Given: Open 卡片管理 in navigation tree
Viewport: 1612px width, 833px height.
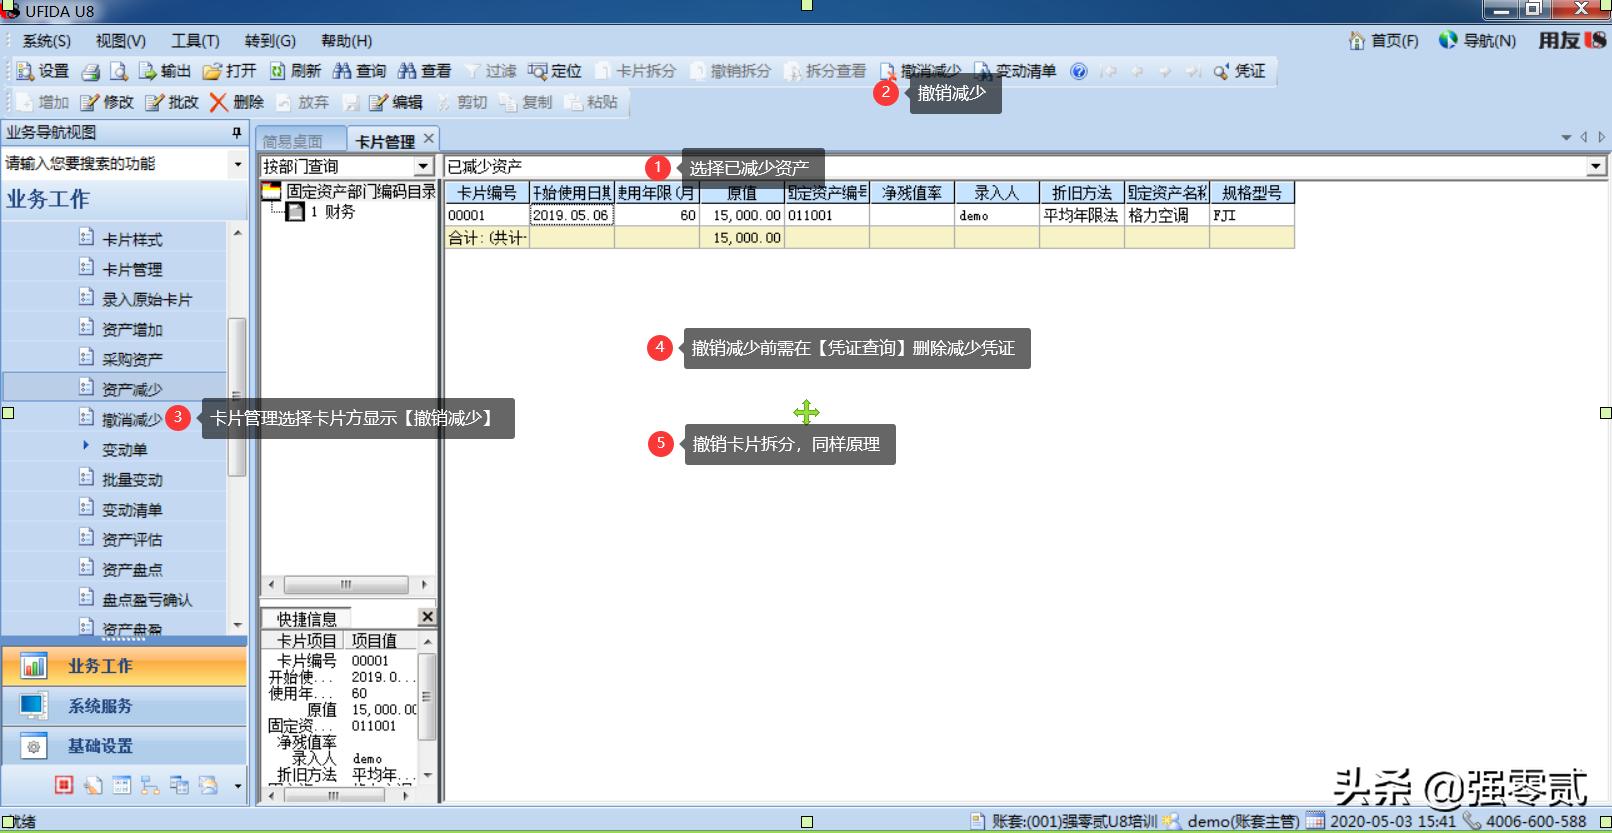Looking at the screenshot, I should click(x=132, y=269).
